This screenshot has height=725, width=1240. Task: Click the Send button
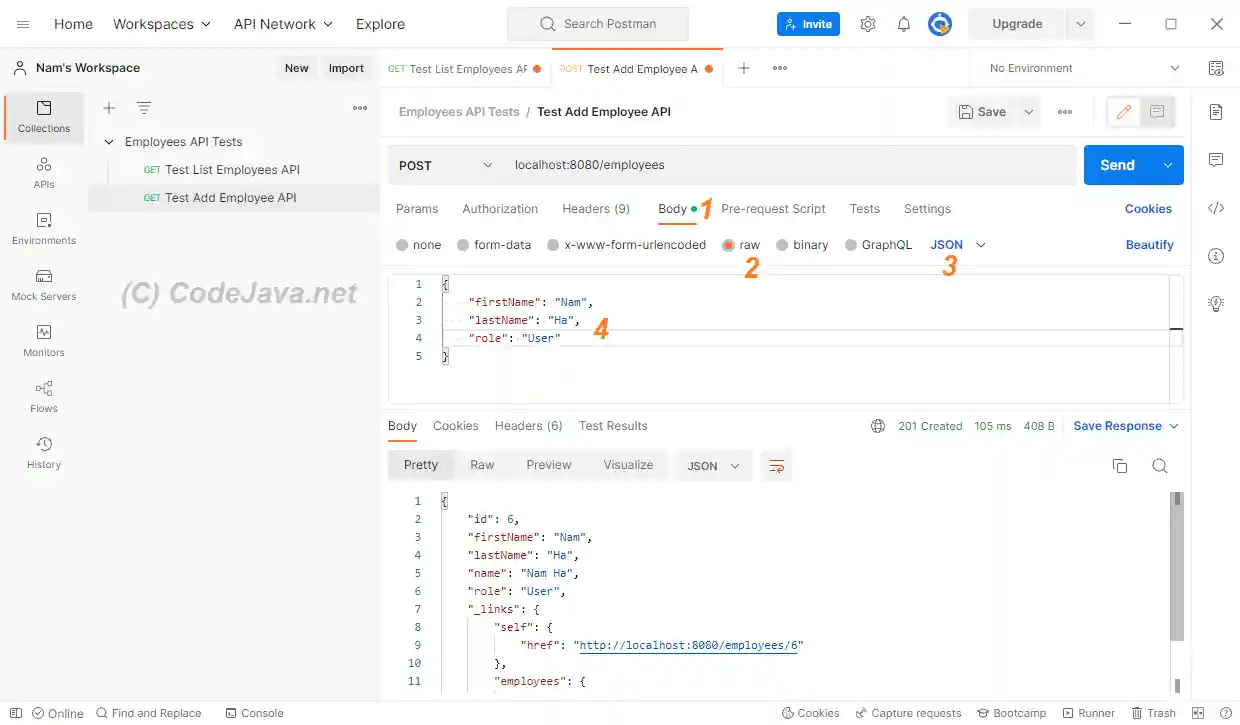[x=1117, y=164]
